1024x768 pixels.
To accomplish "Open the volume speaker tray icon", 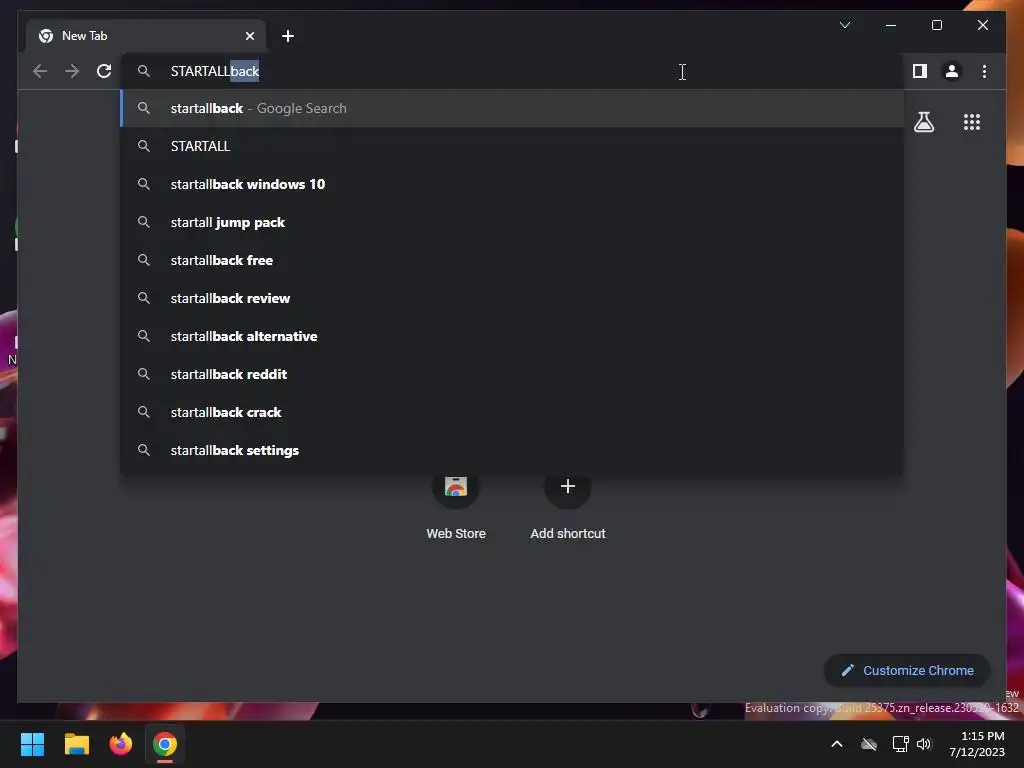I will [x=924, y=744].
